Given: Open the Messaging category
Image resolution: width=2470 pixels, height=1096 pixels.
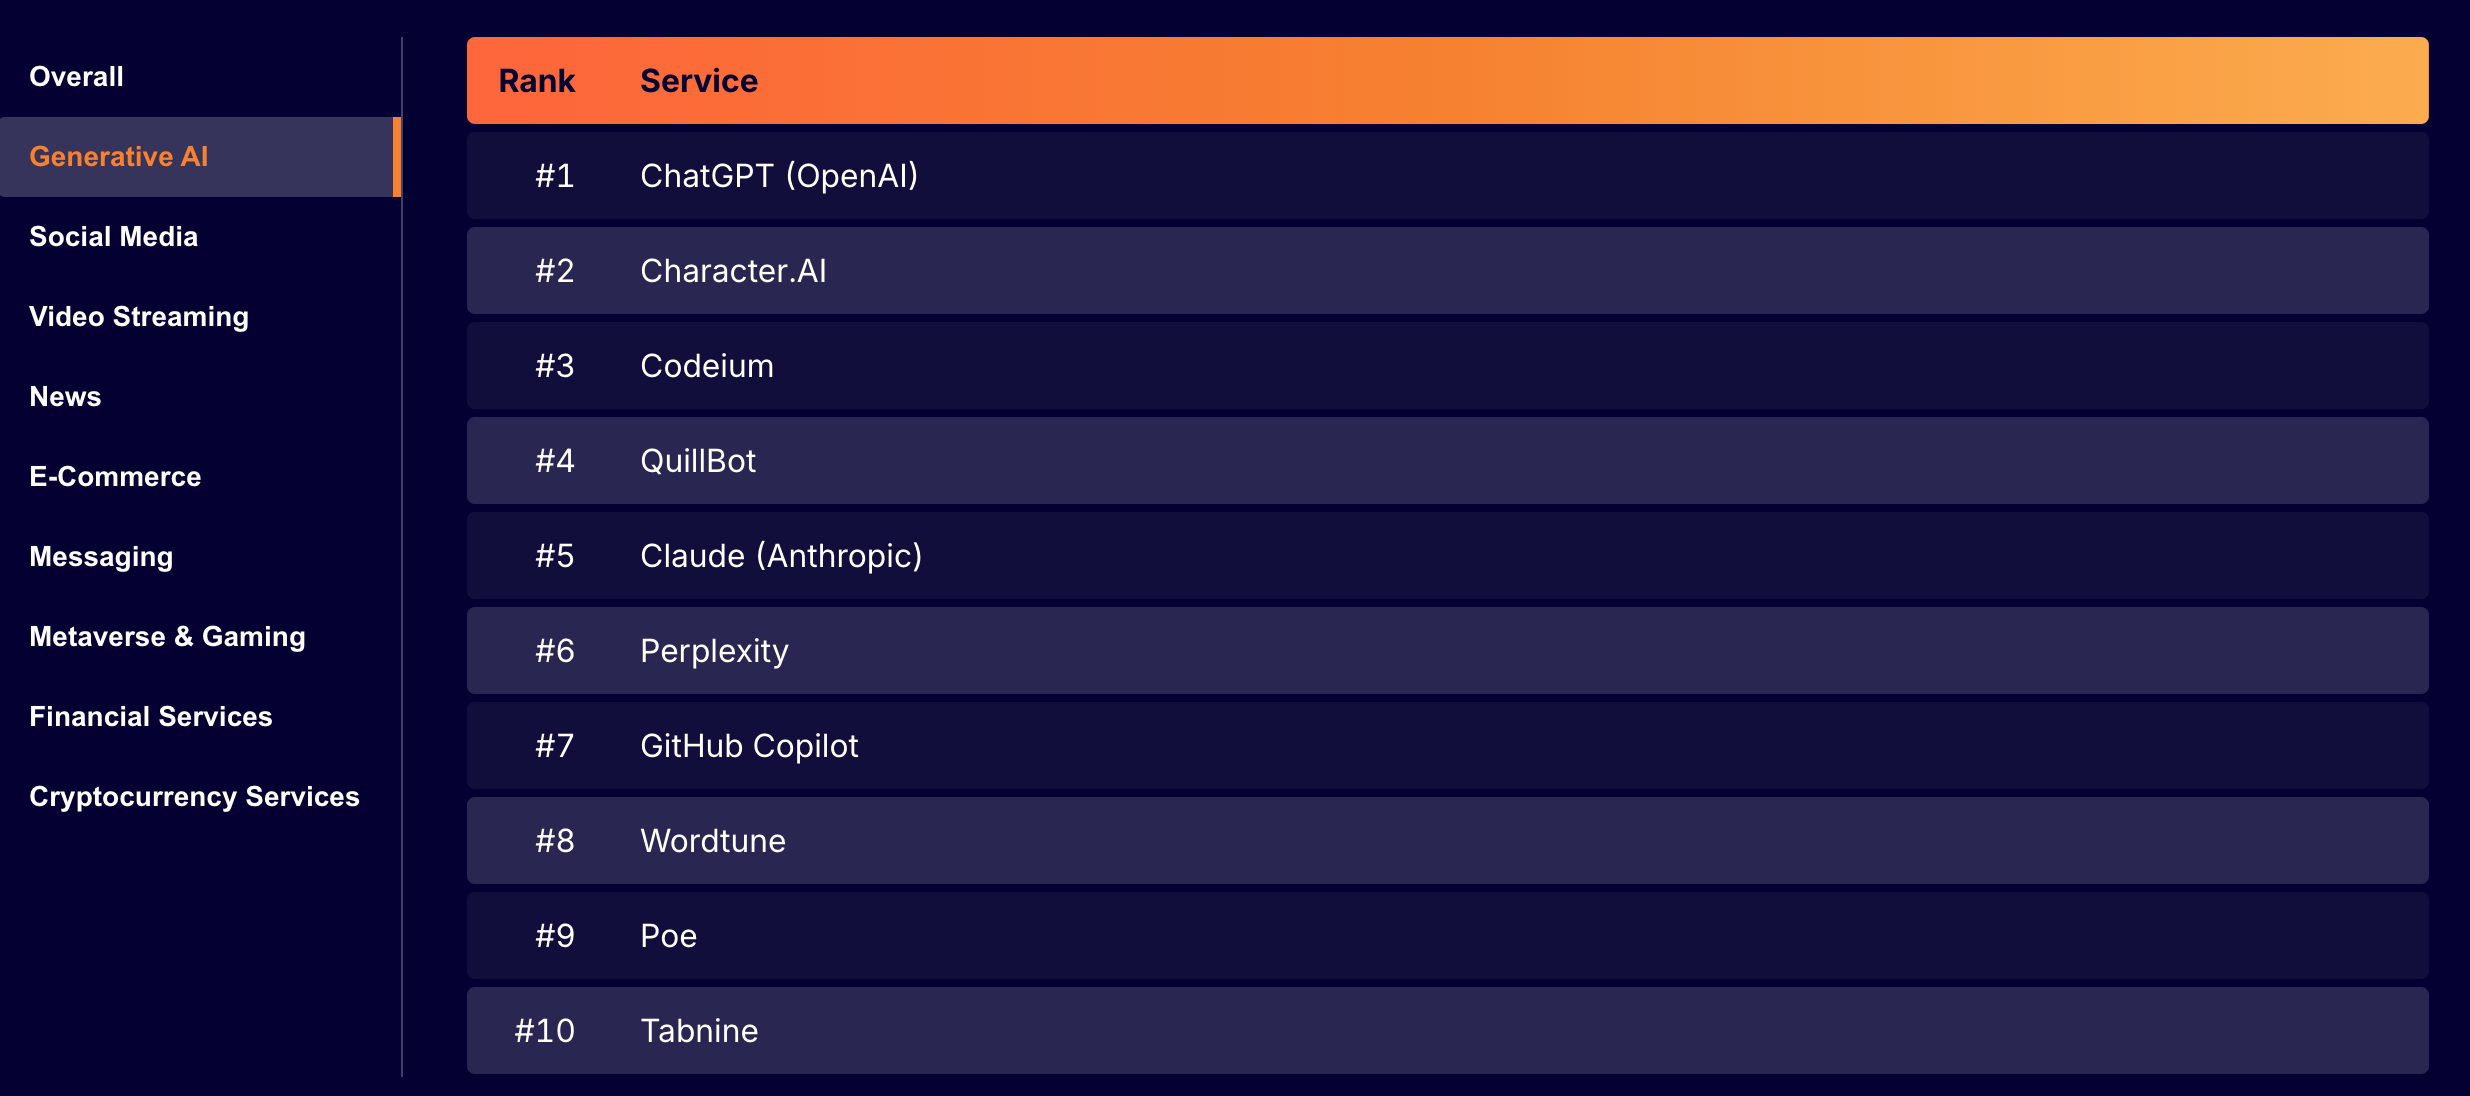Looking at the screenshot, I should [x=101, y=557].
